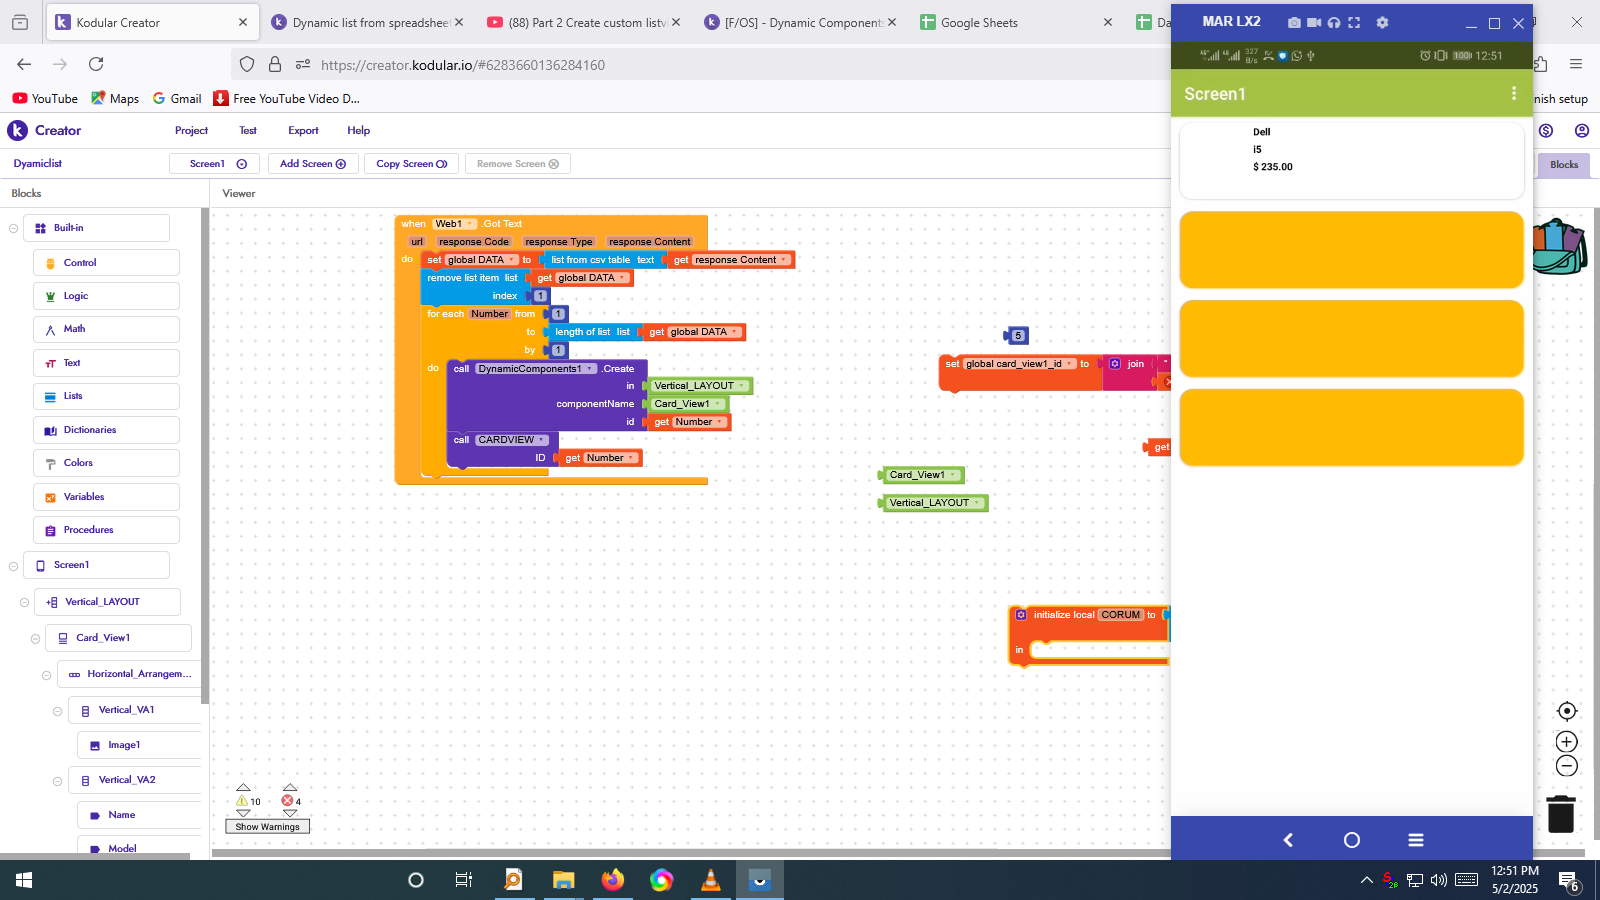Zoom in the blocks workspace
Image resolution: width=1600 pixels, height=900 pixels.
[x=1567, y=742]
